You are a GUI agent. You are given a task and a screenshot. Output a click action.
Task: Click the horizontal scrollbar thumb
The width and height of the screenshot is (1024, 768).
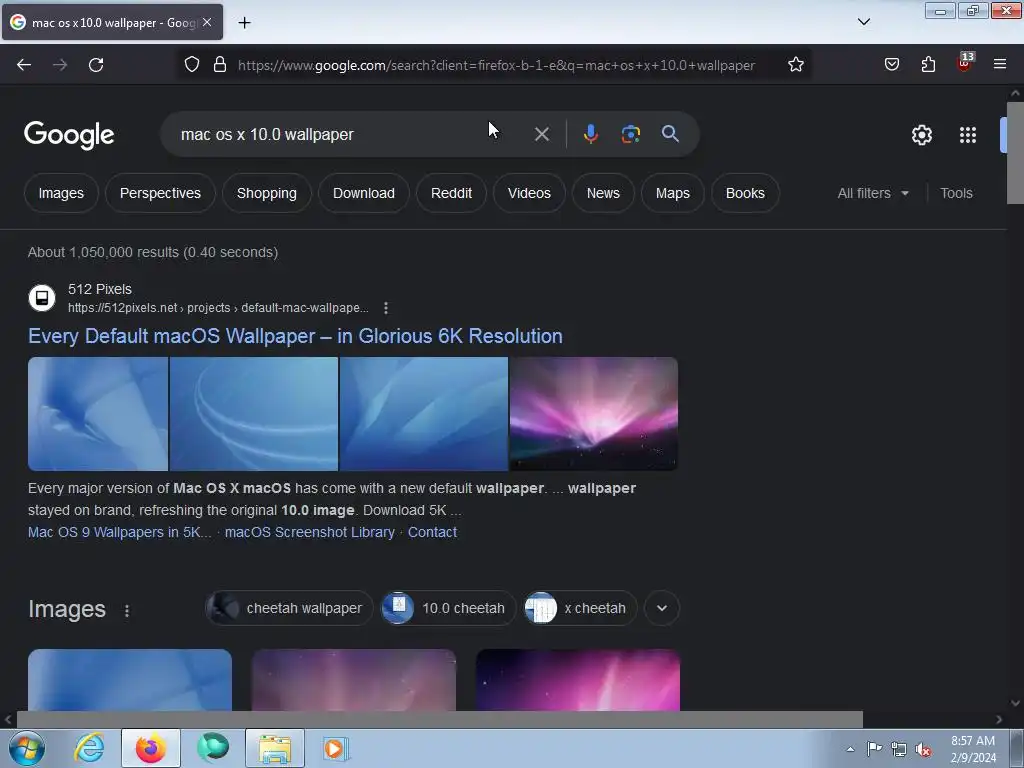tap(439, 720)
